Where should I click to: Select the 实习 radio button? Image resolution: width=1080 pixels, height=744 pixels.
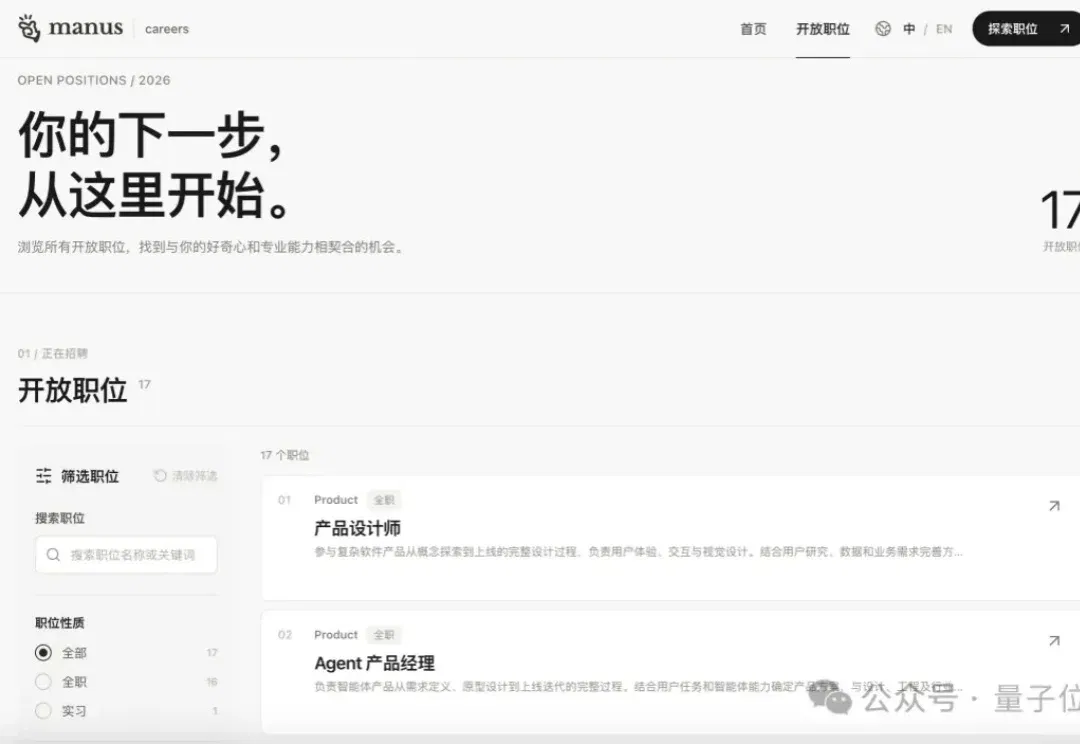(x=43, y=711)
